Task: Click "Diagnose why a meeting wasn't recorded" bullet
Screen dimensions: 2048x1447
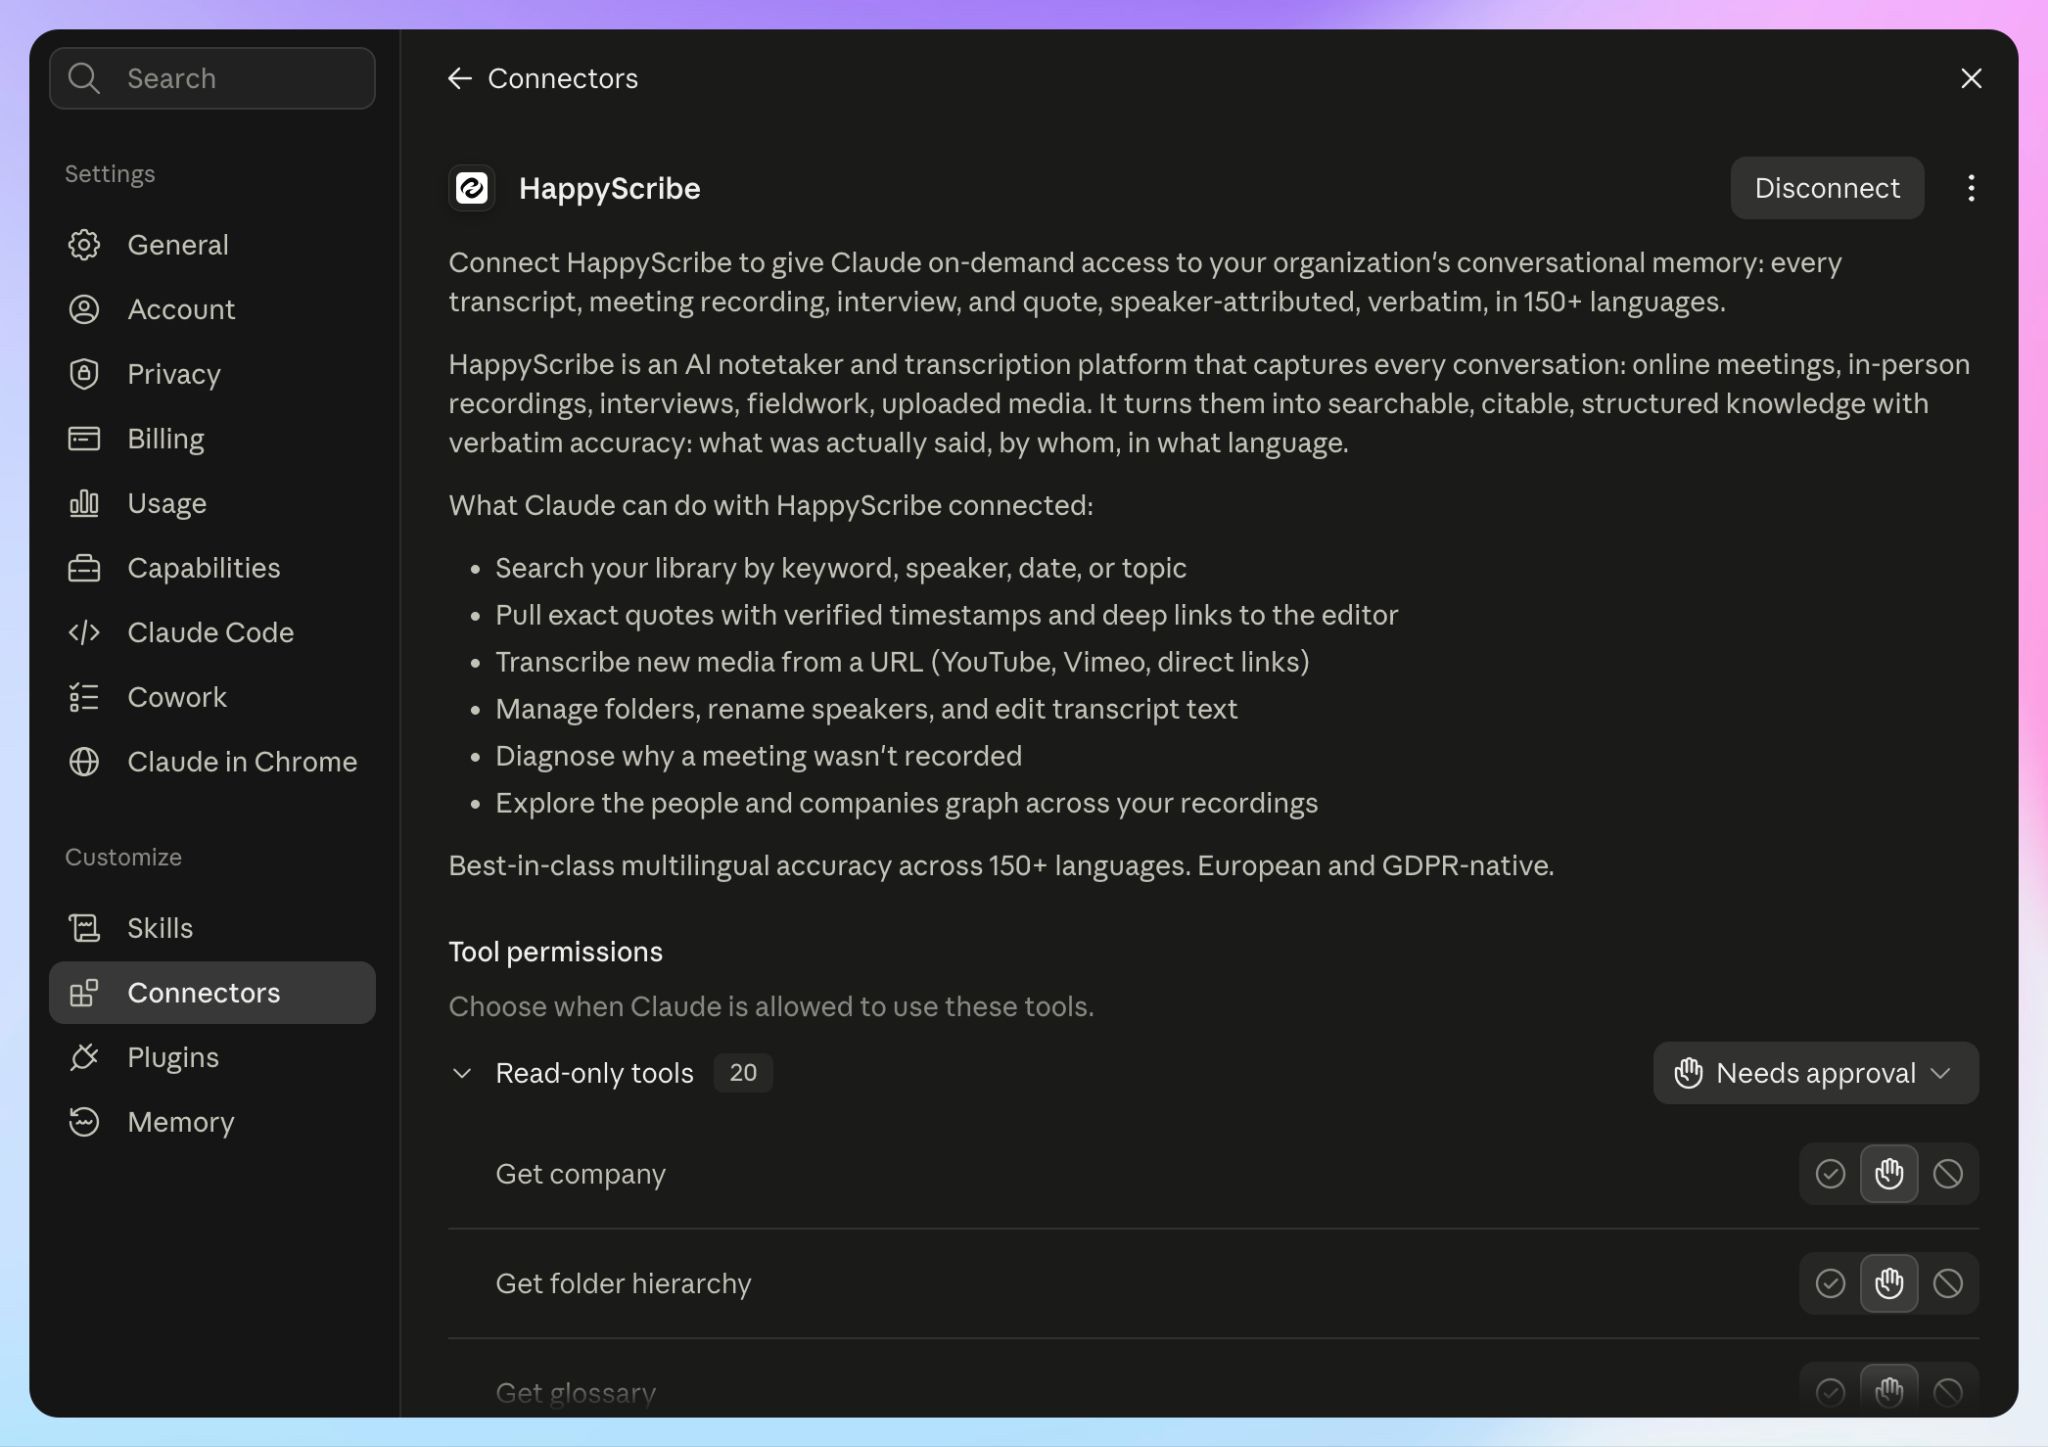Action: point(758,756)
